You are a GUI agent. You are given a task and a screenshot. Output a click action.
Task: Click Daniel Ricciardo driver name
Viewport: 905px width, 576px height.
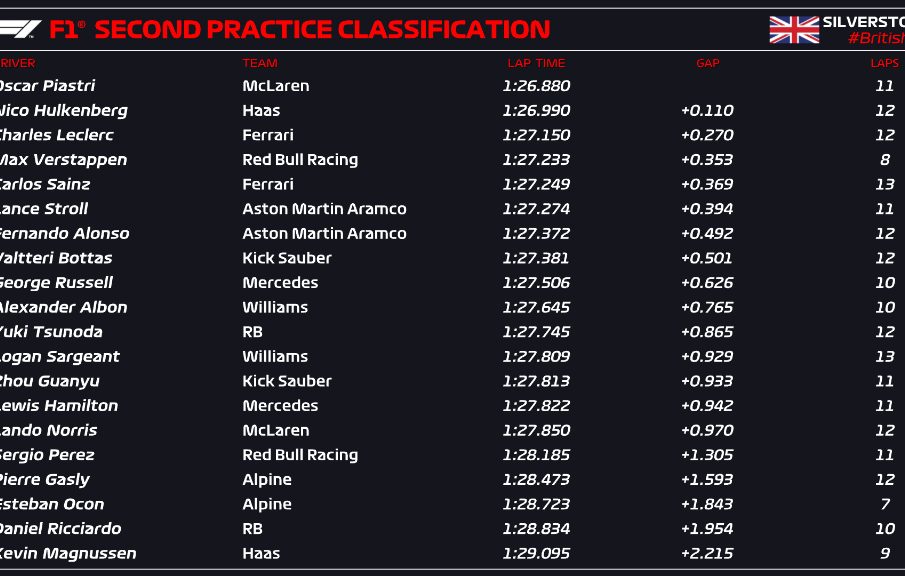click(61, 529)
